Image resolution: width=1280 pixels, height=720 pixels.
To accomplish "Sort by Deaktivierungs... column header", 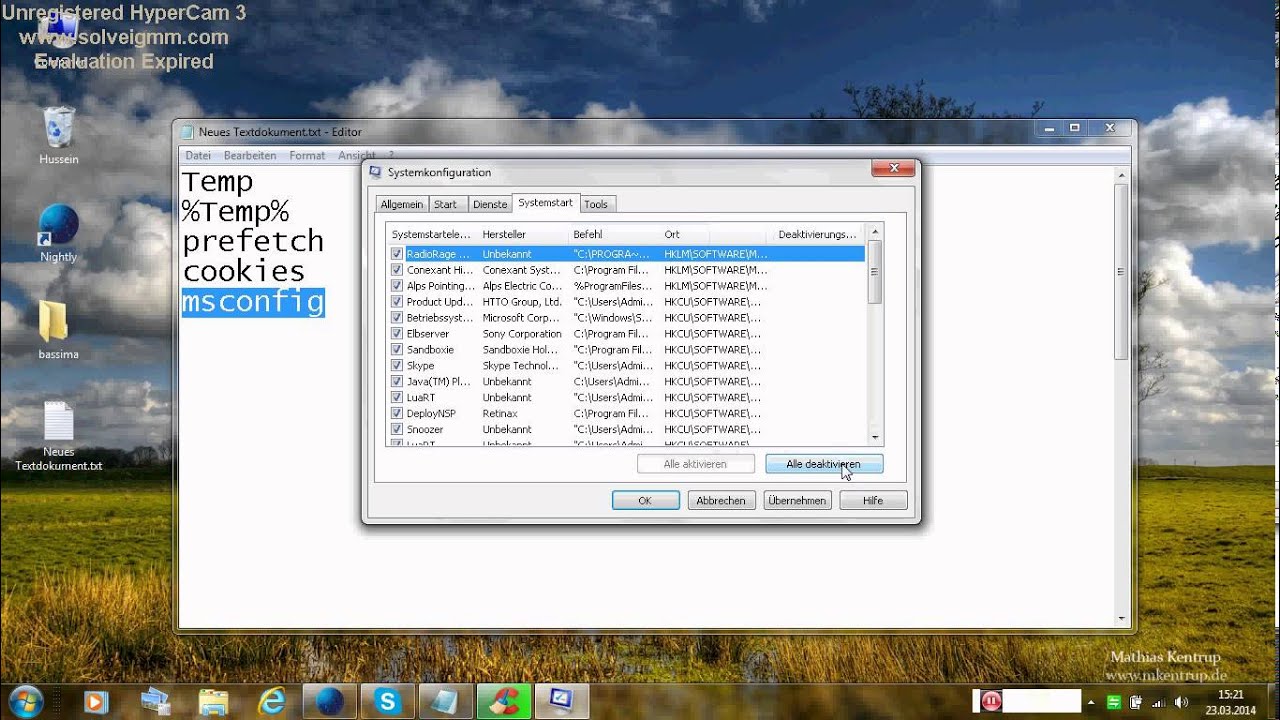I will 818,234.
